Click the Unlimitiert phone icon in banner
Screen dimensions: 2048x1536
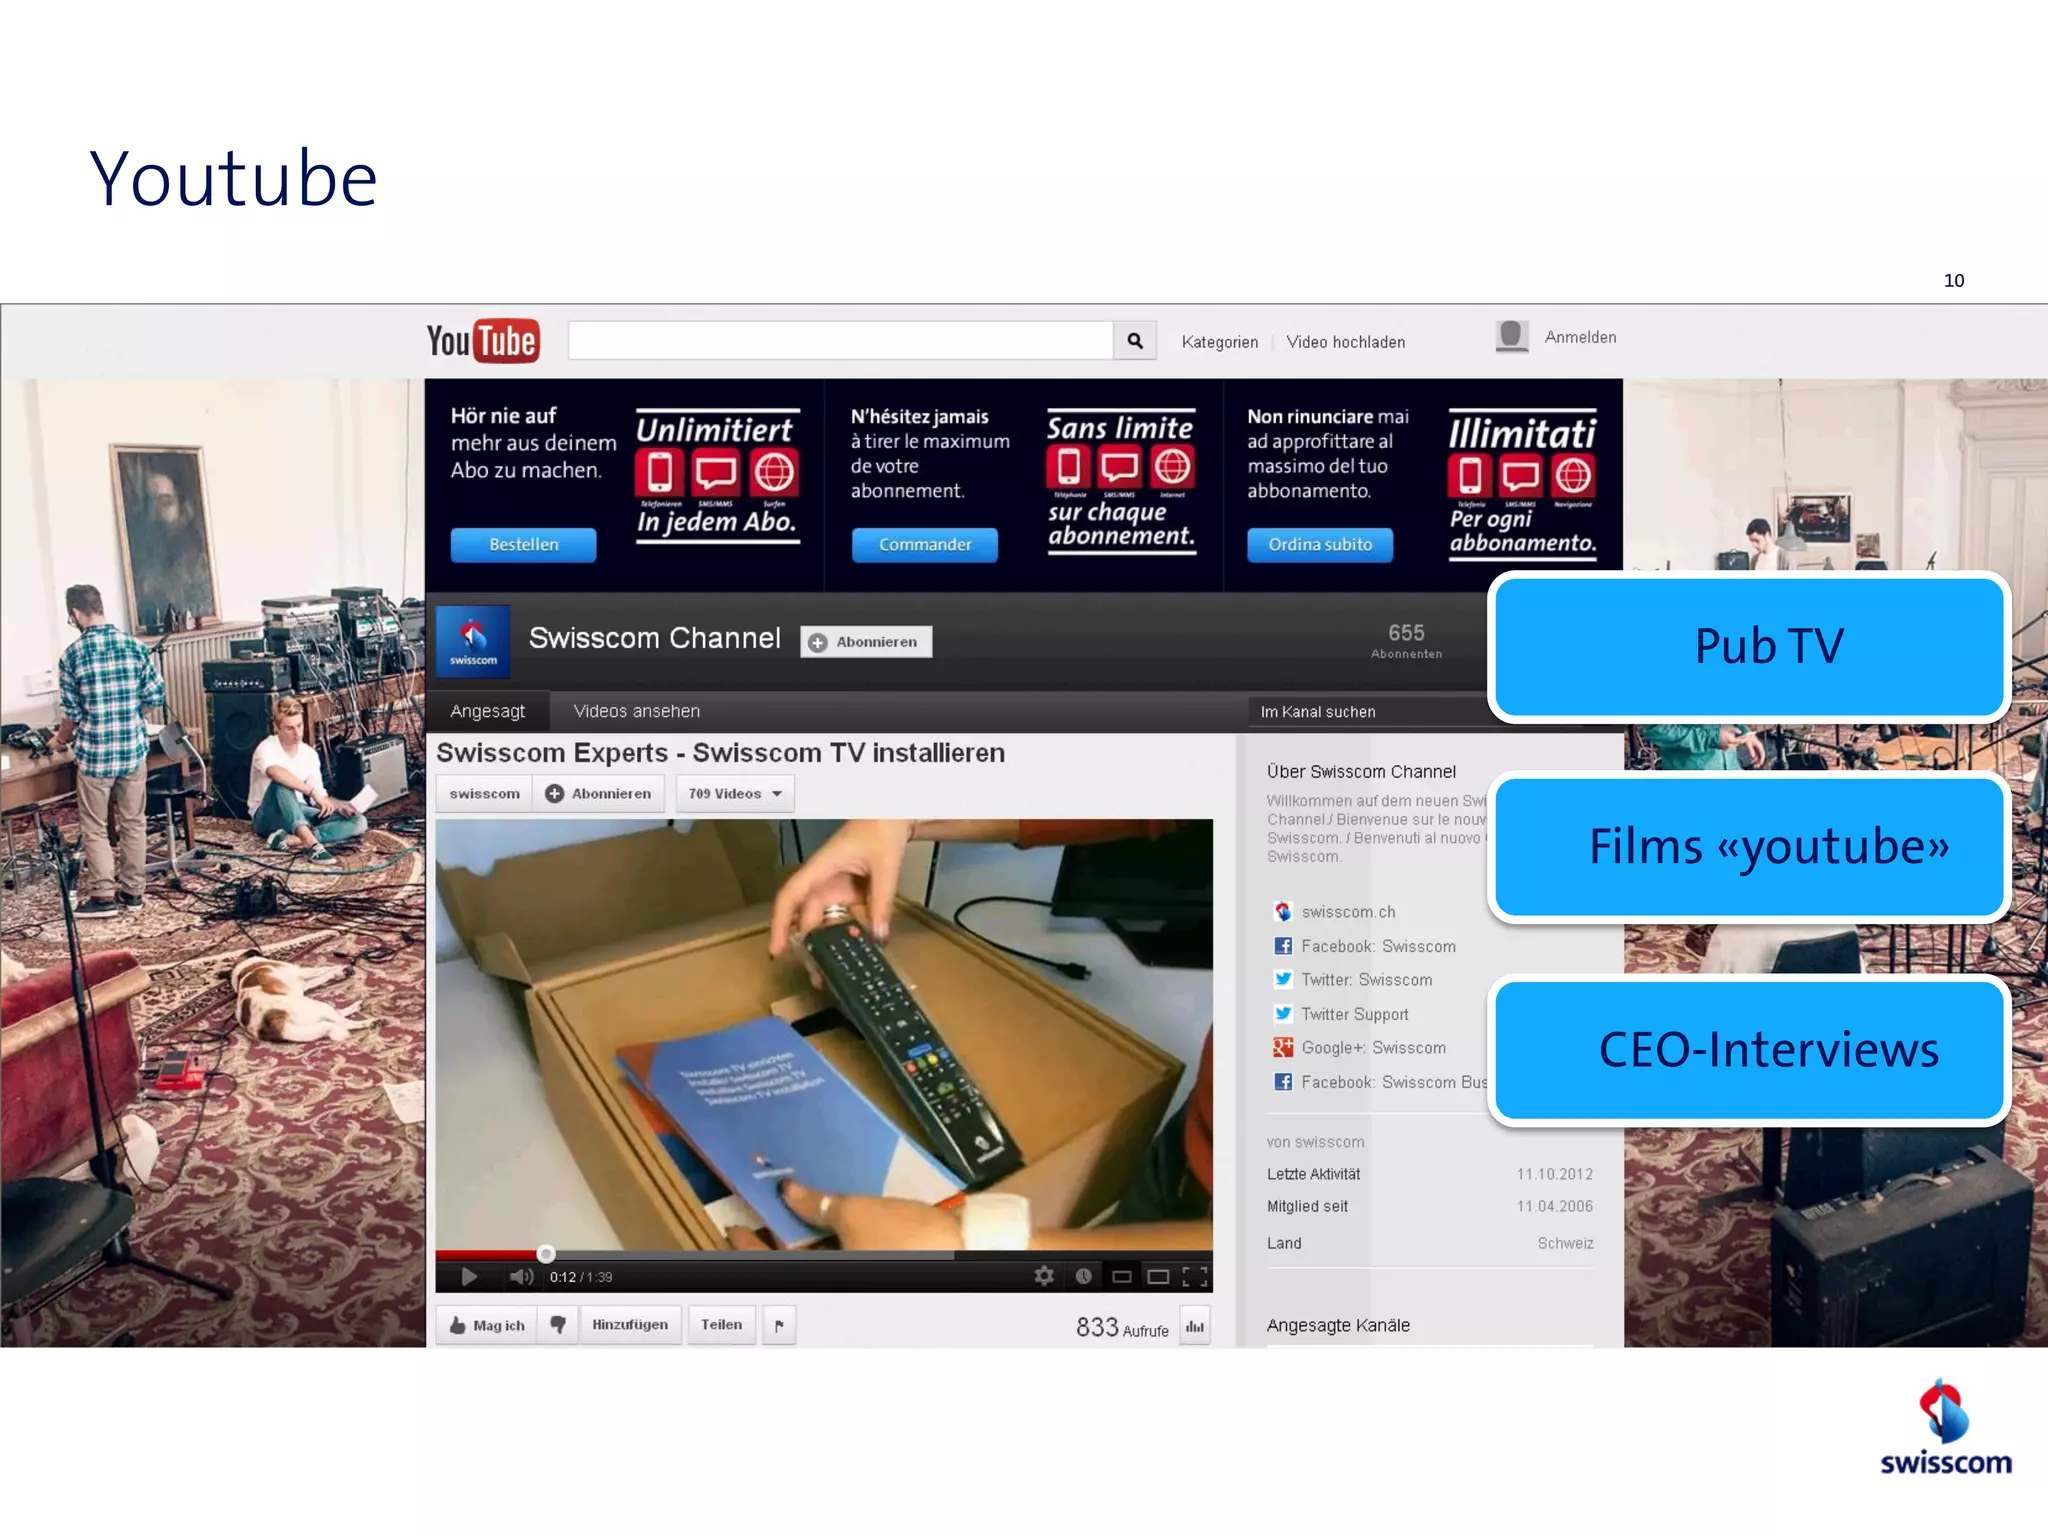[x=659, y=473]
